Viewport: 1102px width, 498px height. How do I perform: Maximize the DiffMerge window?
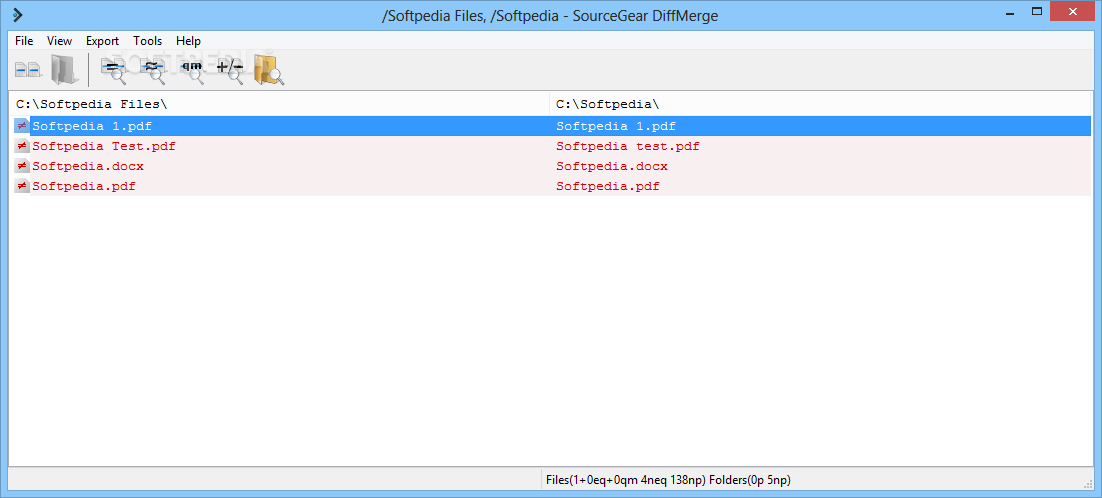[1036, 11]
